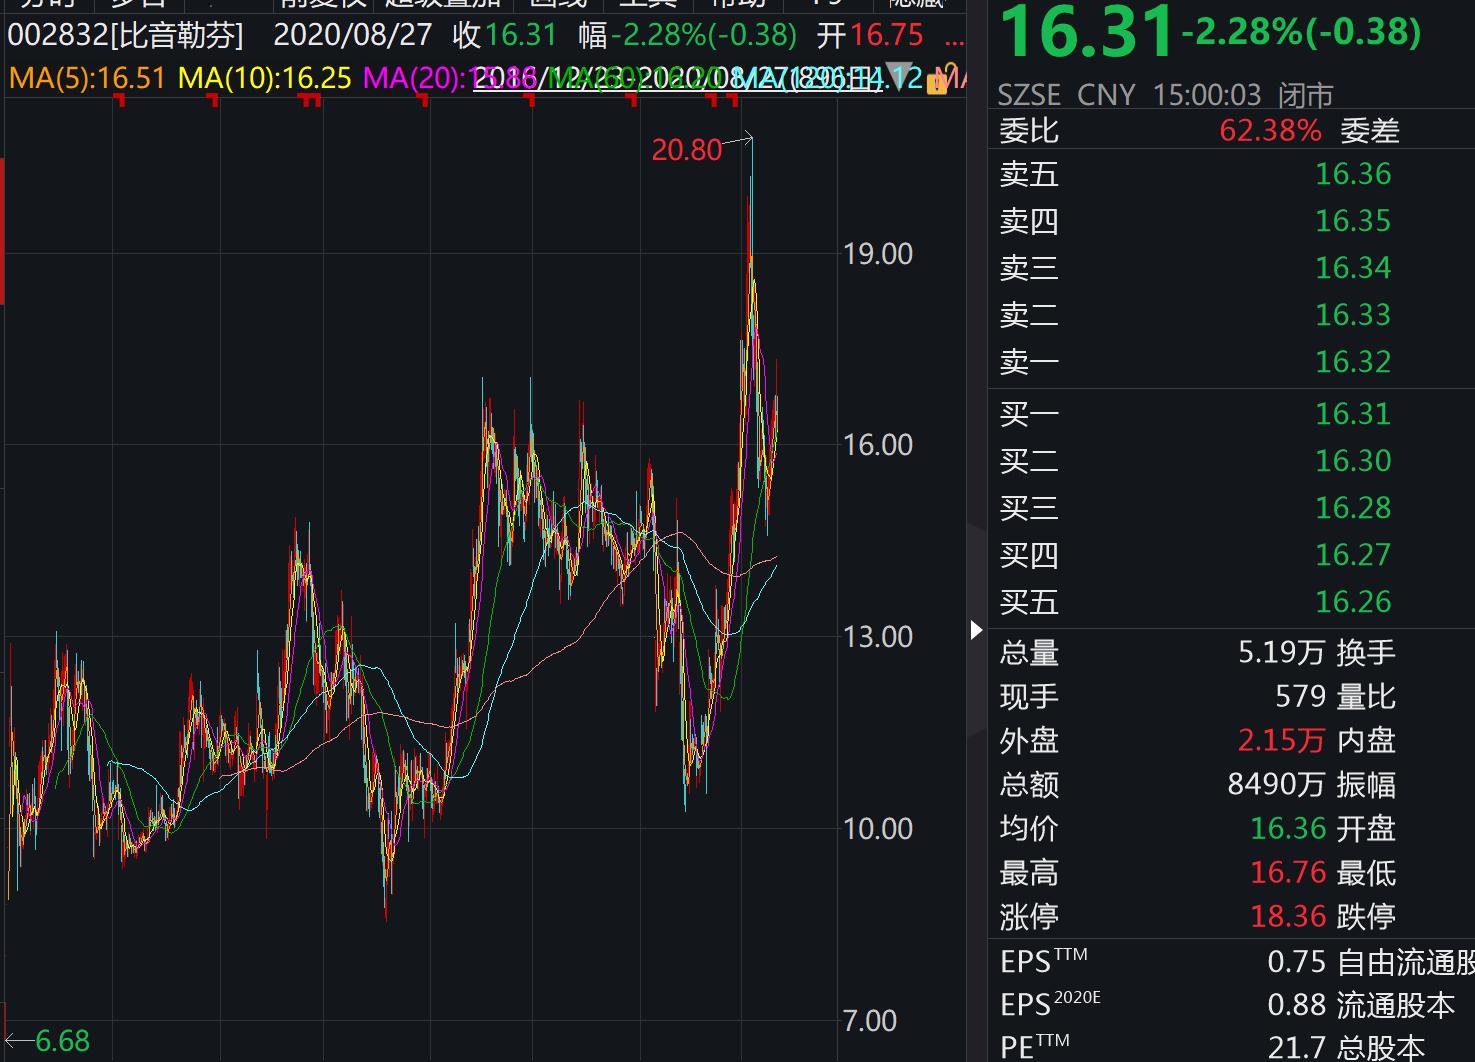Expand the side panel with the right-edge arrow
This screenshot has height=1062, width=1475.
pyautogui.click(x=975, y=629)
